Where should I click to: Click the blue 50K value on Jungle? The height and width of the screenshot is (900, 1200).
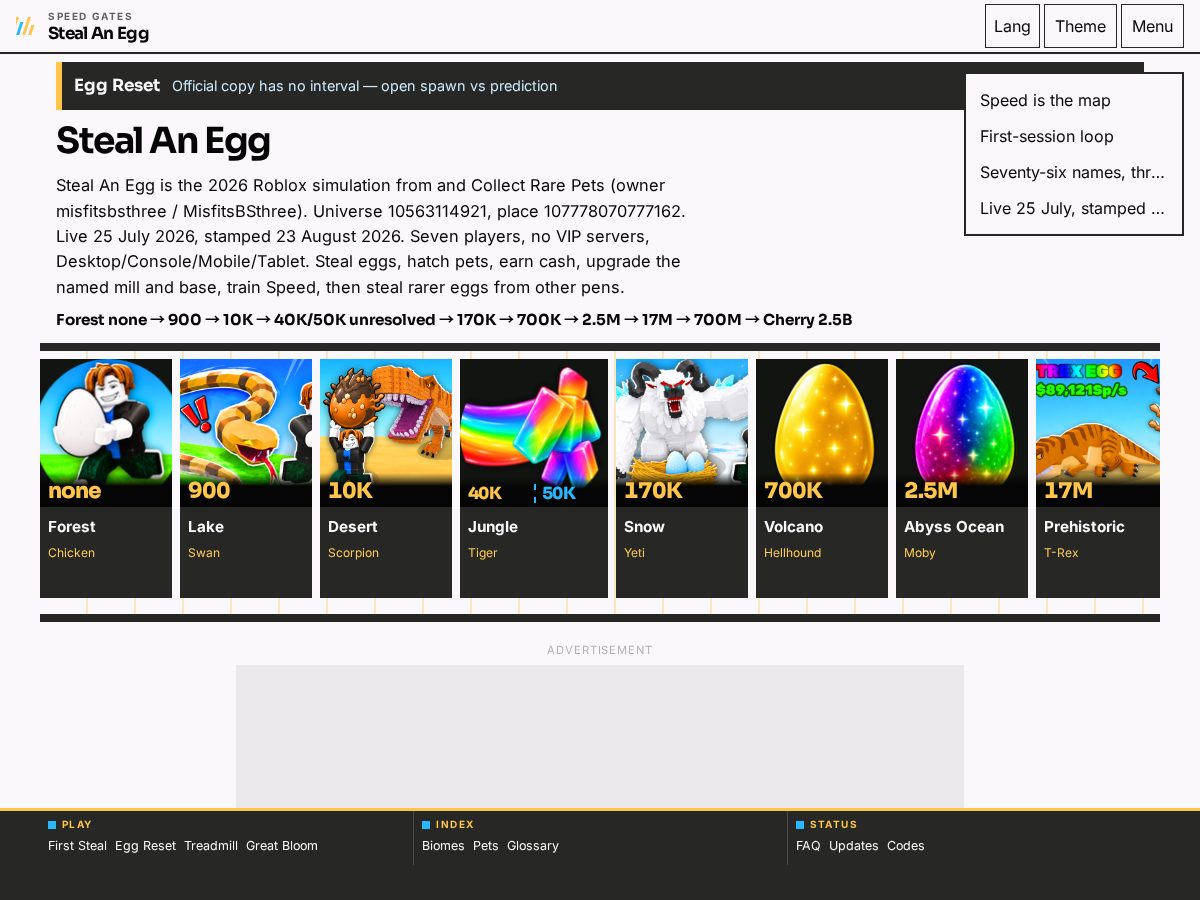pos(559,493)
